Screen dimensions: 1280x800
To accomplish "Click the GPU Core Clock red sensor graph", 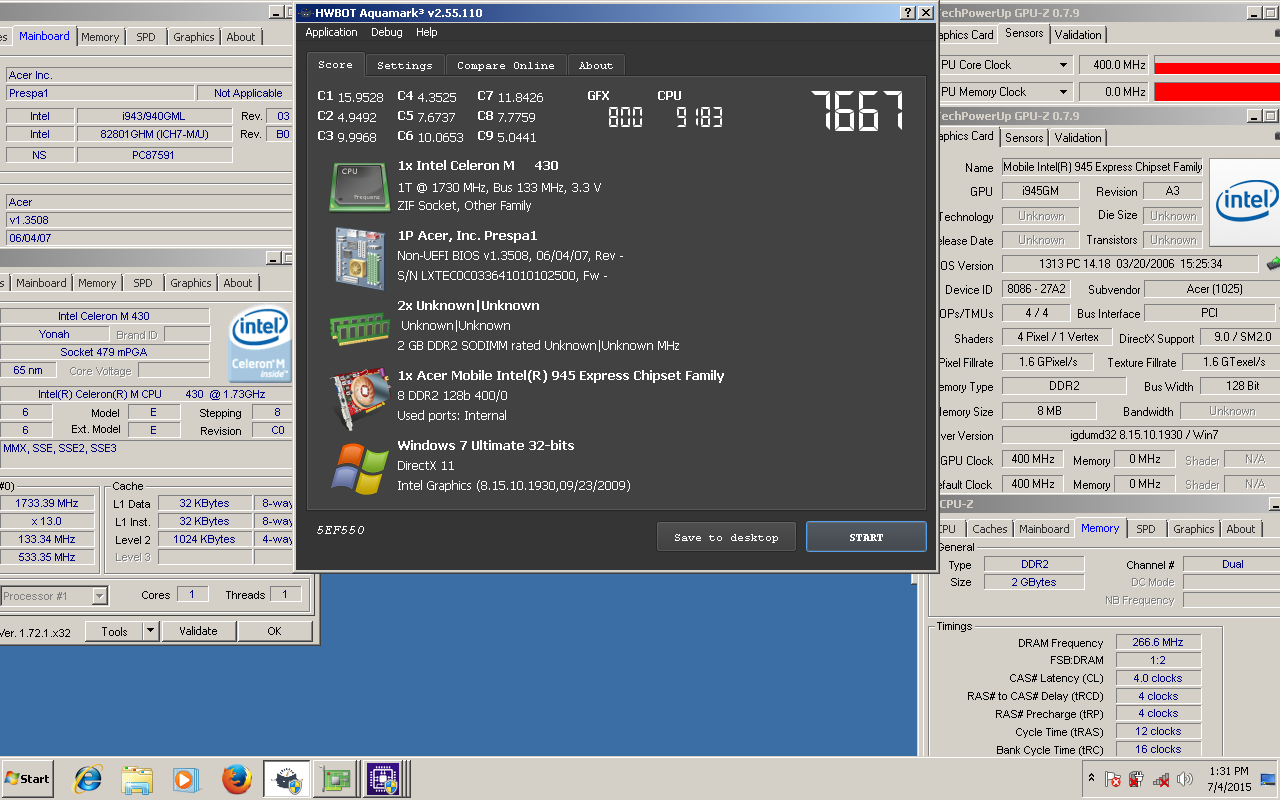I will (x=1217, y=65).
